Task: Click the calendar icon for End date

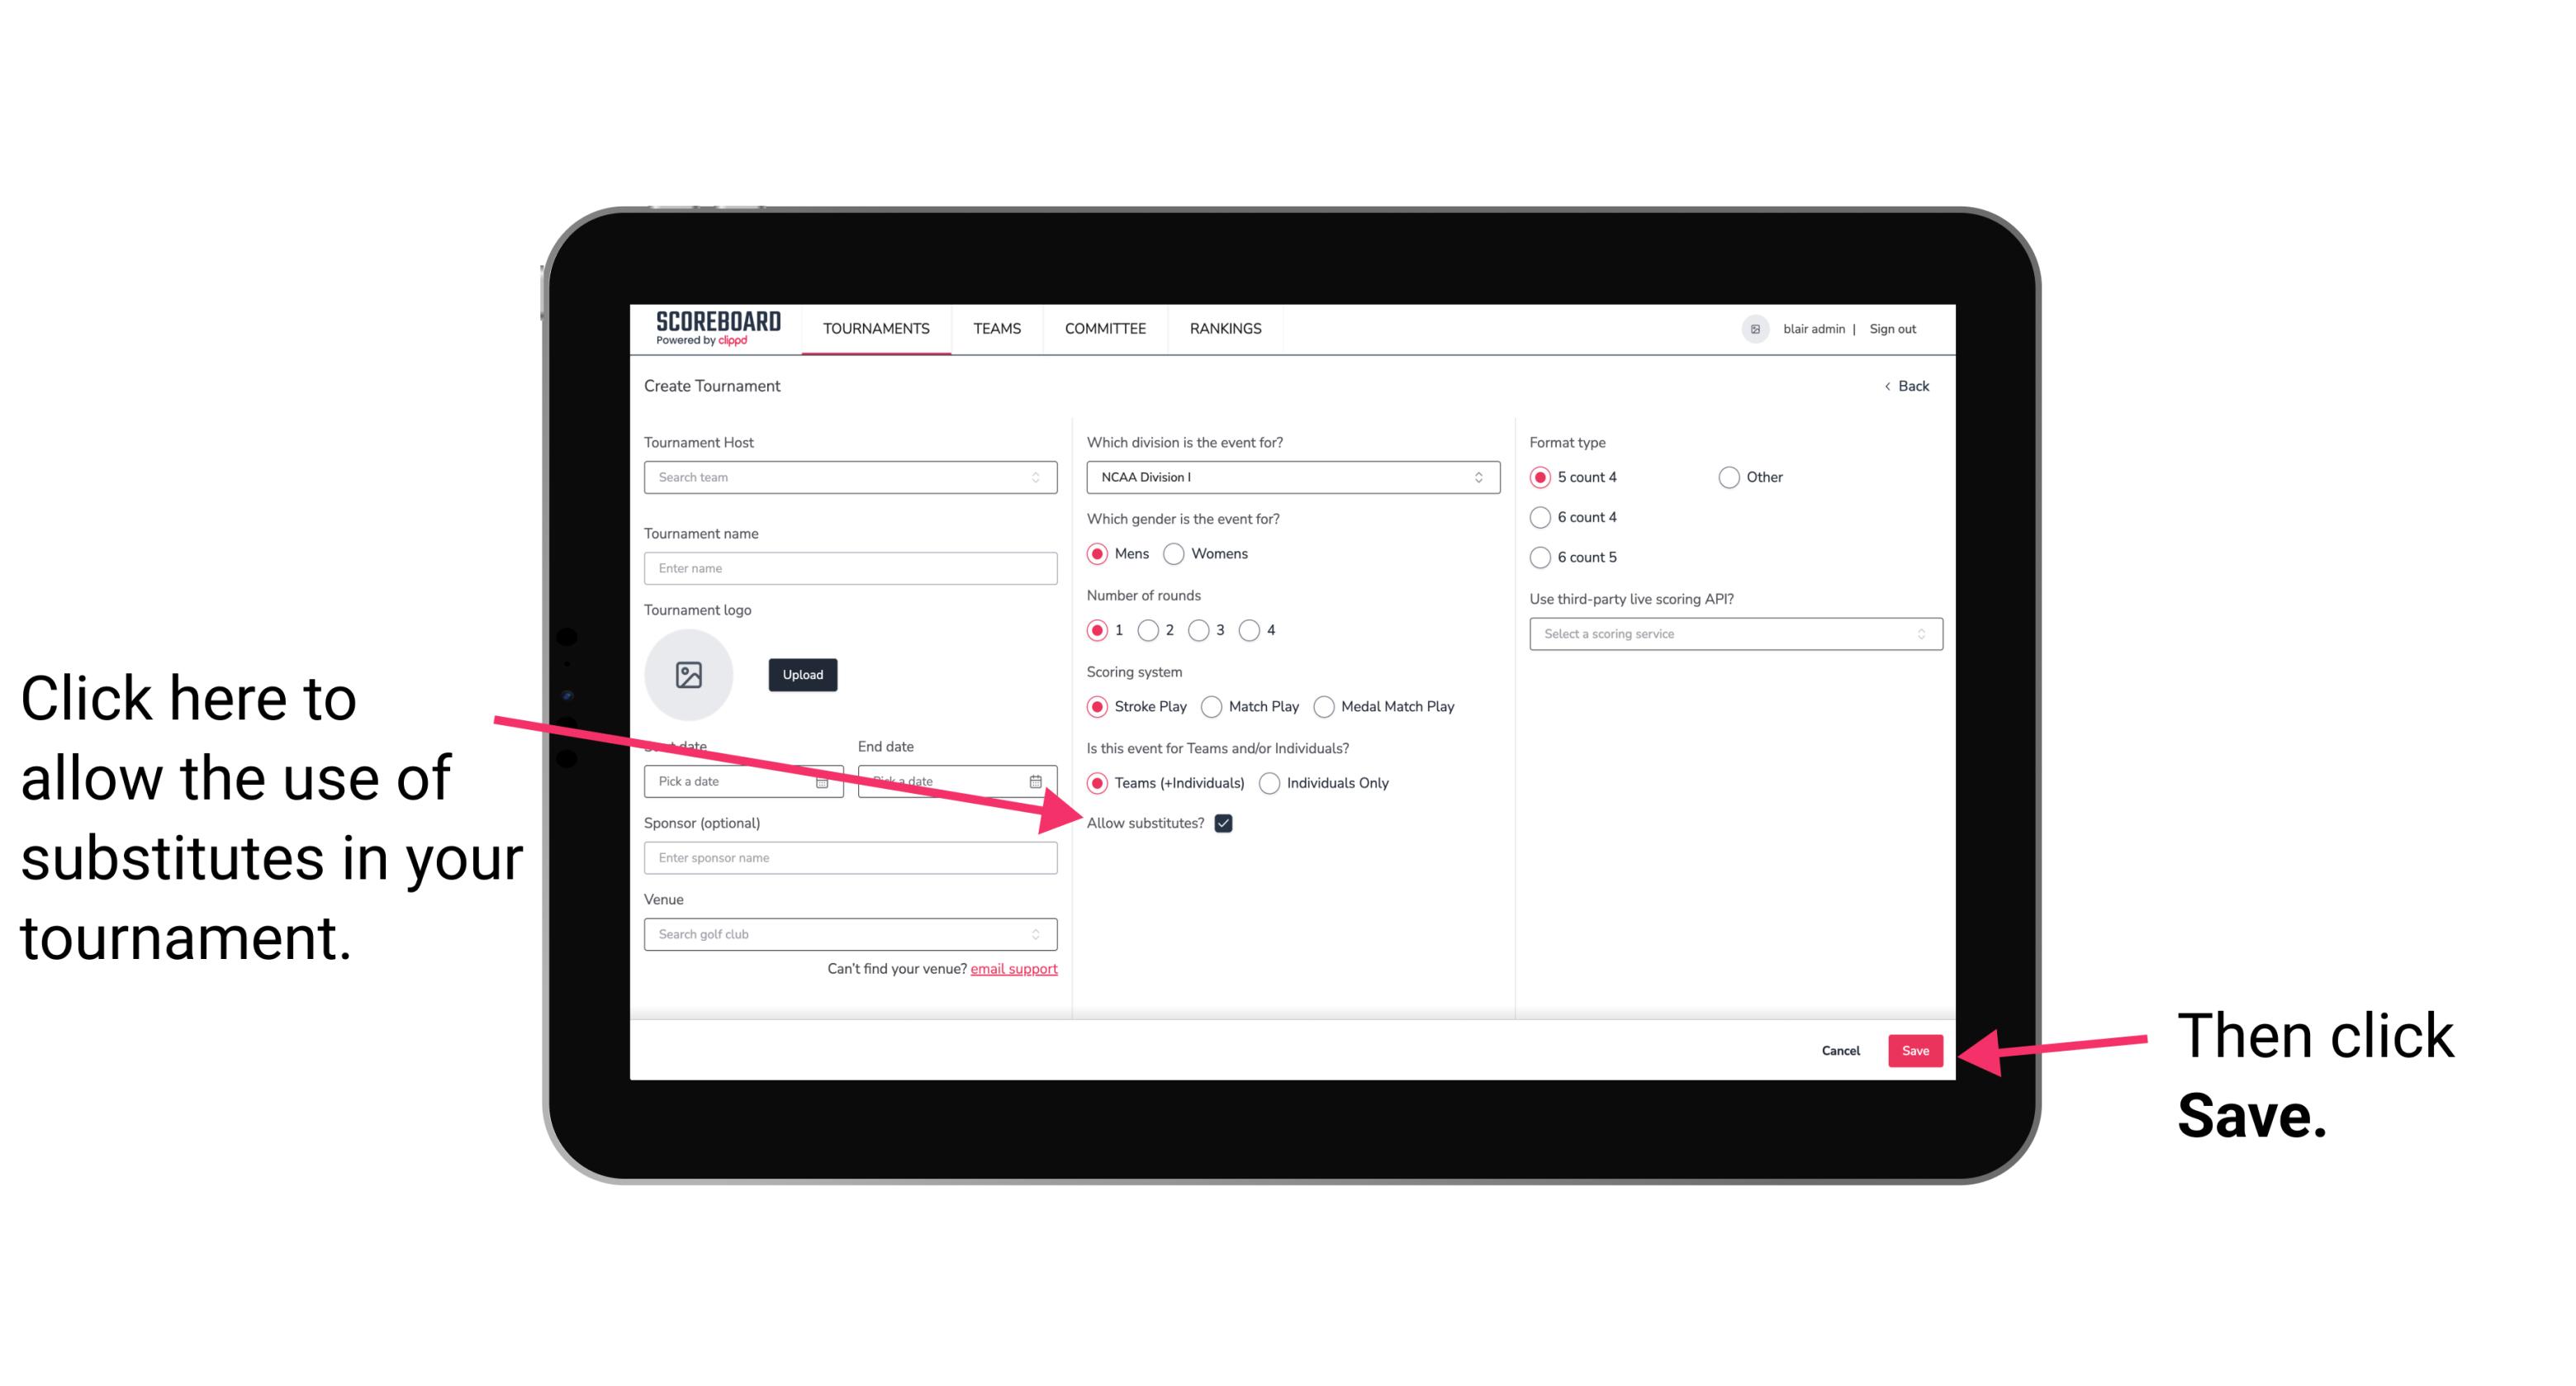Action: click(x=1041, y=781)
